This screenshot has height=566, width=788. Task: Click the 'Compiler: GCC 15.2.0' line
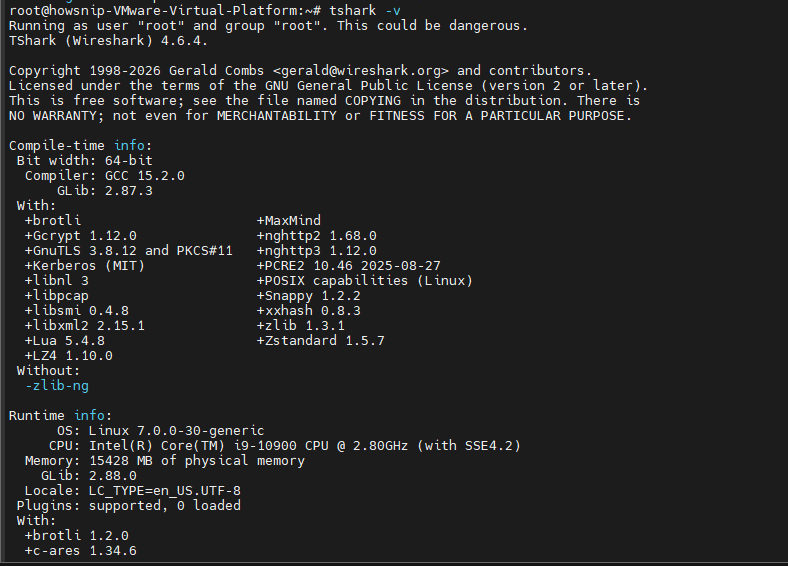point(105,176)
